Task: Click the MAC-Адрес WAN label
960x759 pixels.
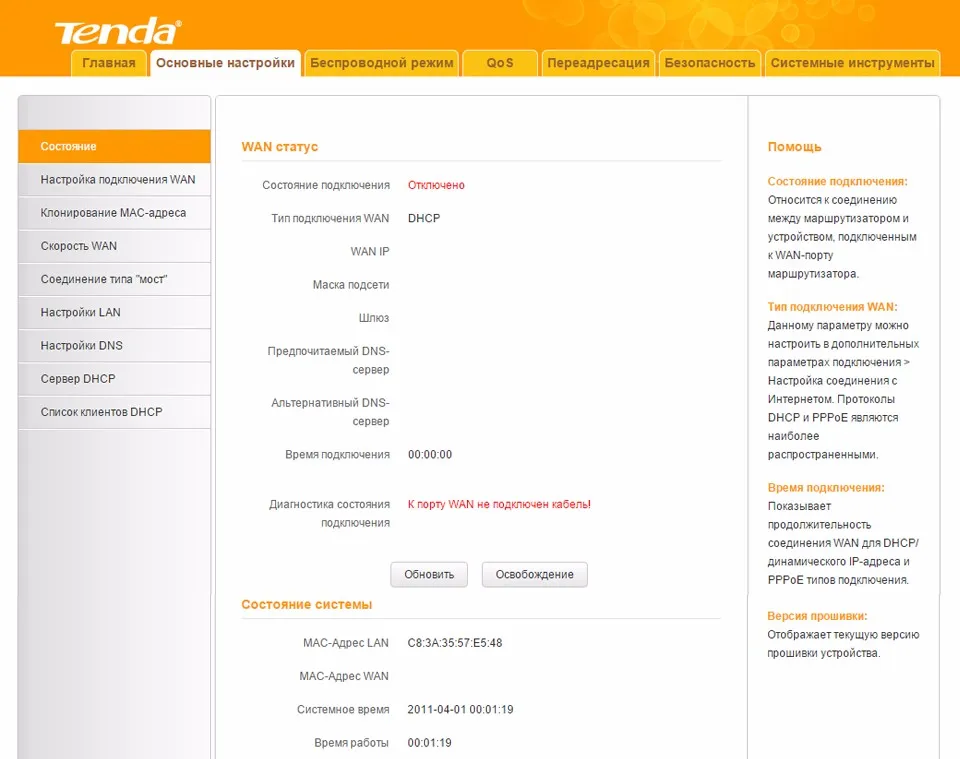Action: pos(344,676)
